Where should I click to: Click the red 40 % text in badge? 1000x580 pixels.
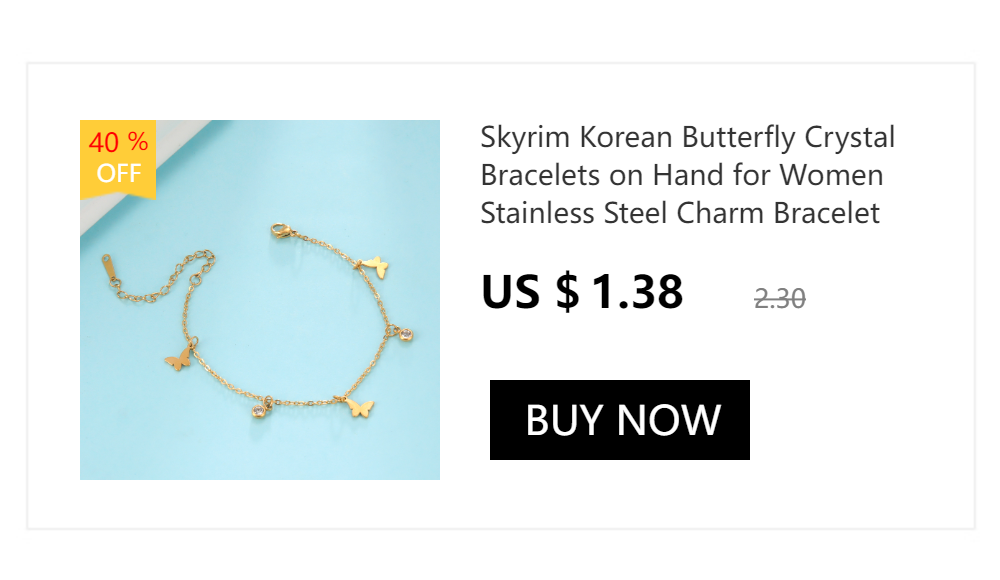119,142
